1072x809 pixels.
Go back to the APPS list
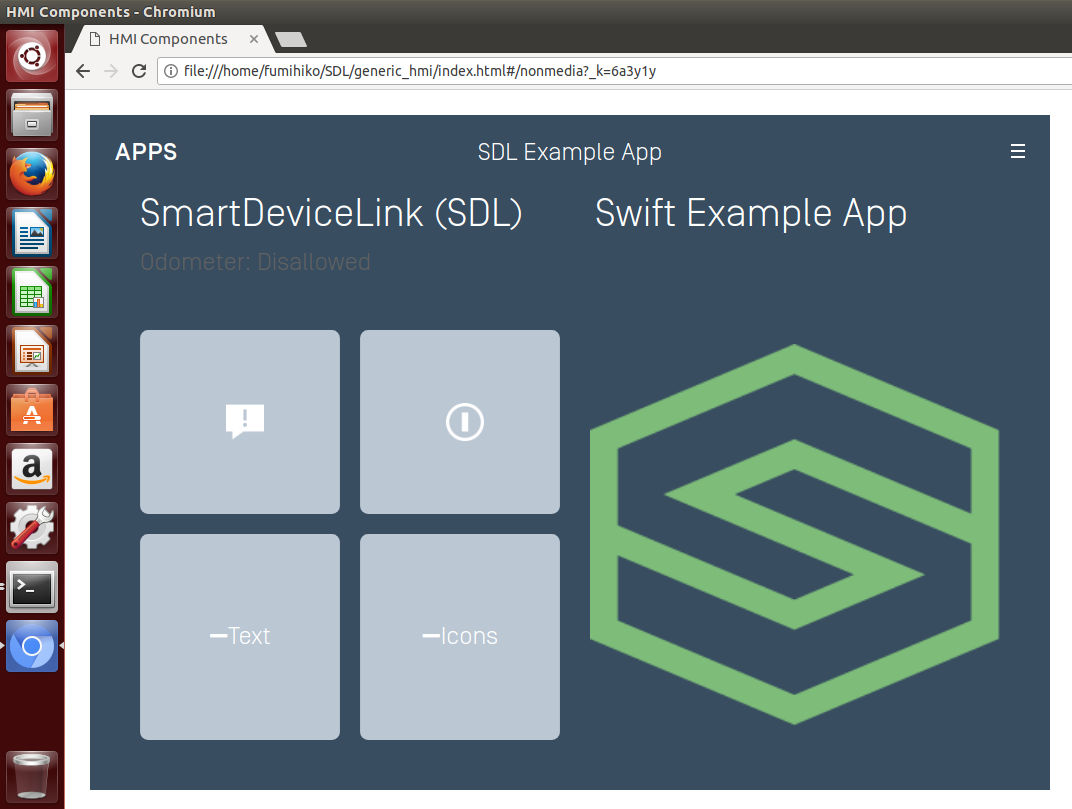click(x=146, y=152)
